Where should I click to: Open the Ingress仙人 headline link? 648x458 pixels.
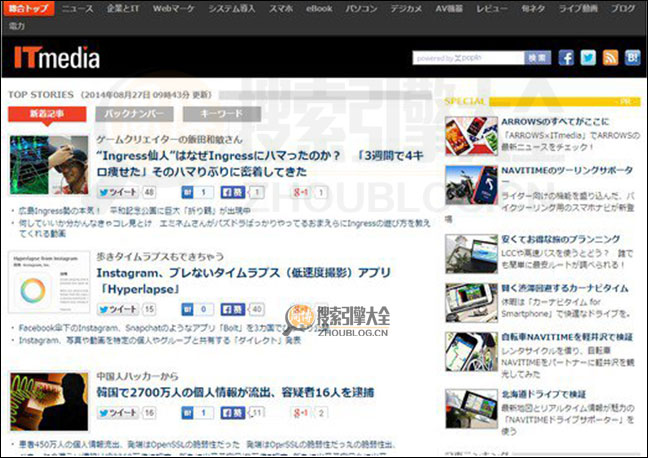point(260,164)
